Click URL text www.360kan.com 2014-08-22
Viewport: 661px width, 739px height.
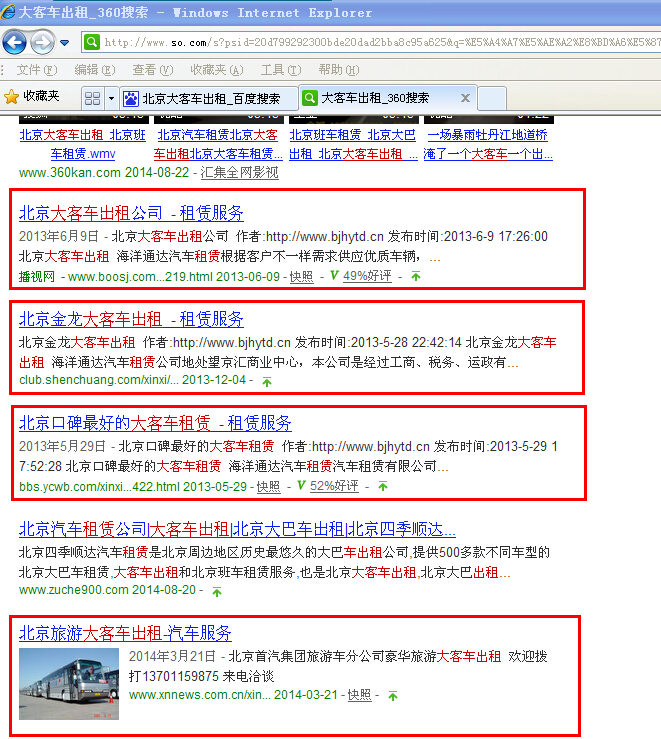point(104,172)
